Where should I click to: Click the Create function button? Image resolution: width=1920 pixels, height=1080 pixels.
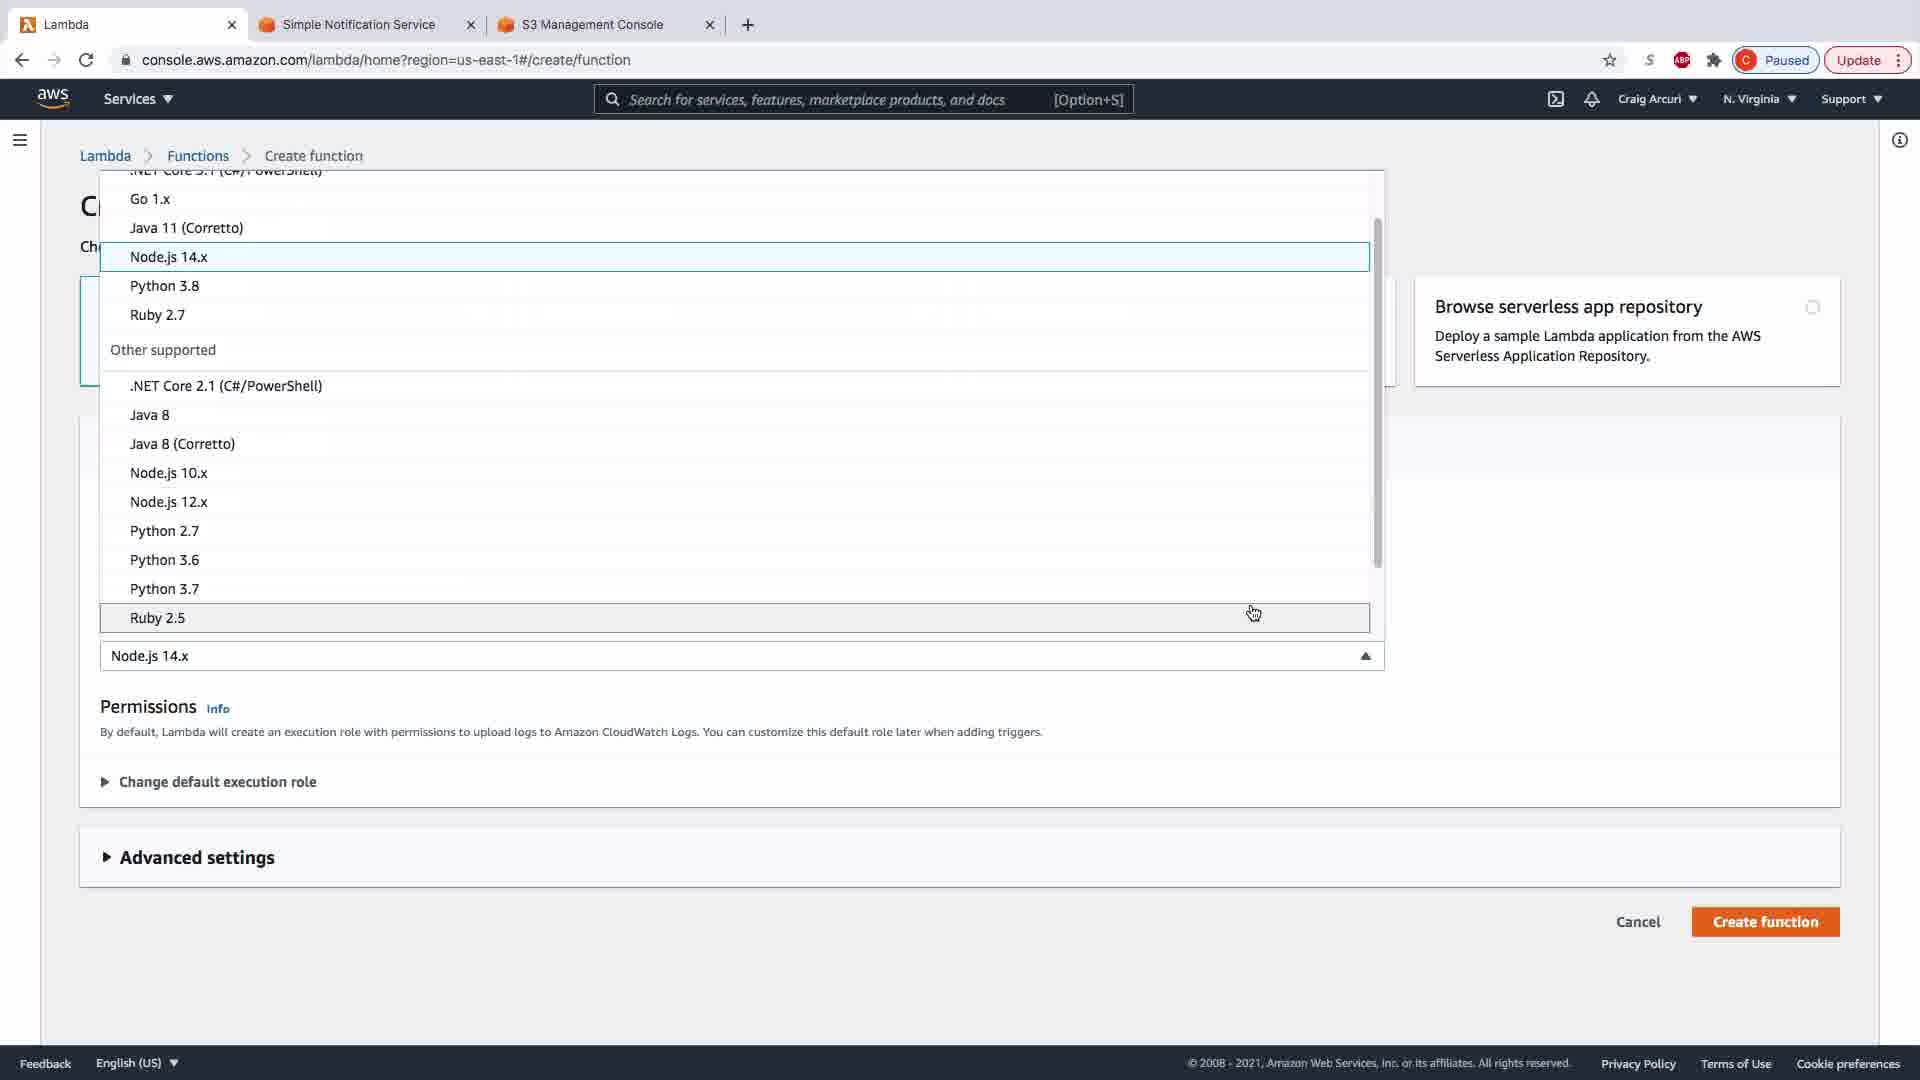click(1764, 922)
